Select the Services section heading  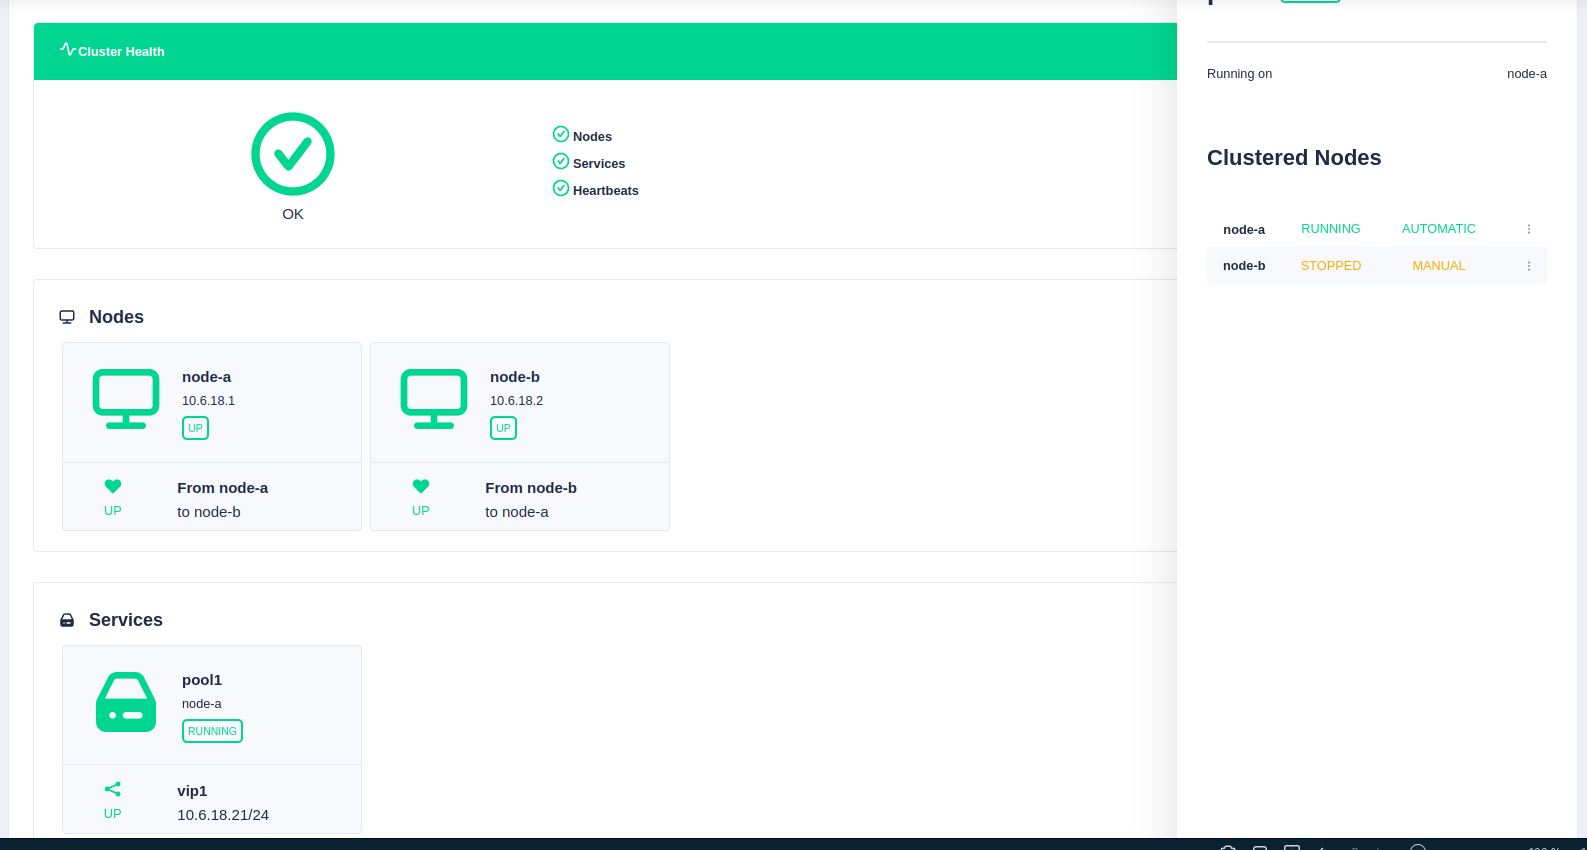coord(125,620)
